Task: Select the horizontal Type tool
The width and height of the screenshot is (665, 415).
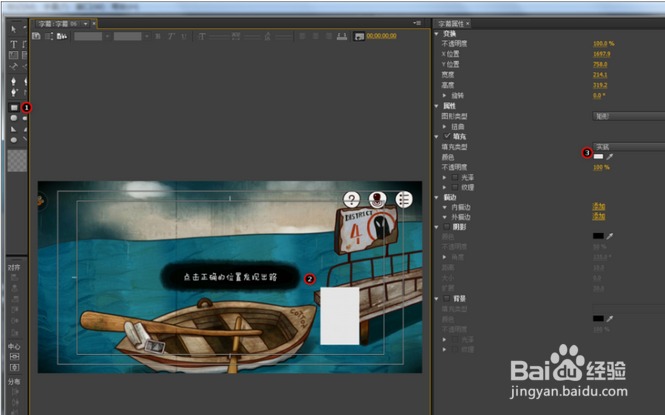Action: pyautogui.click(x=14, y=44)
